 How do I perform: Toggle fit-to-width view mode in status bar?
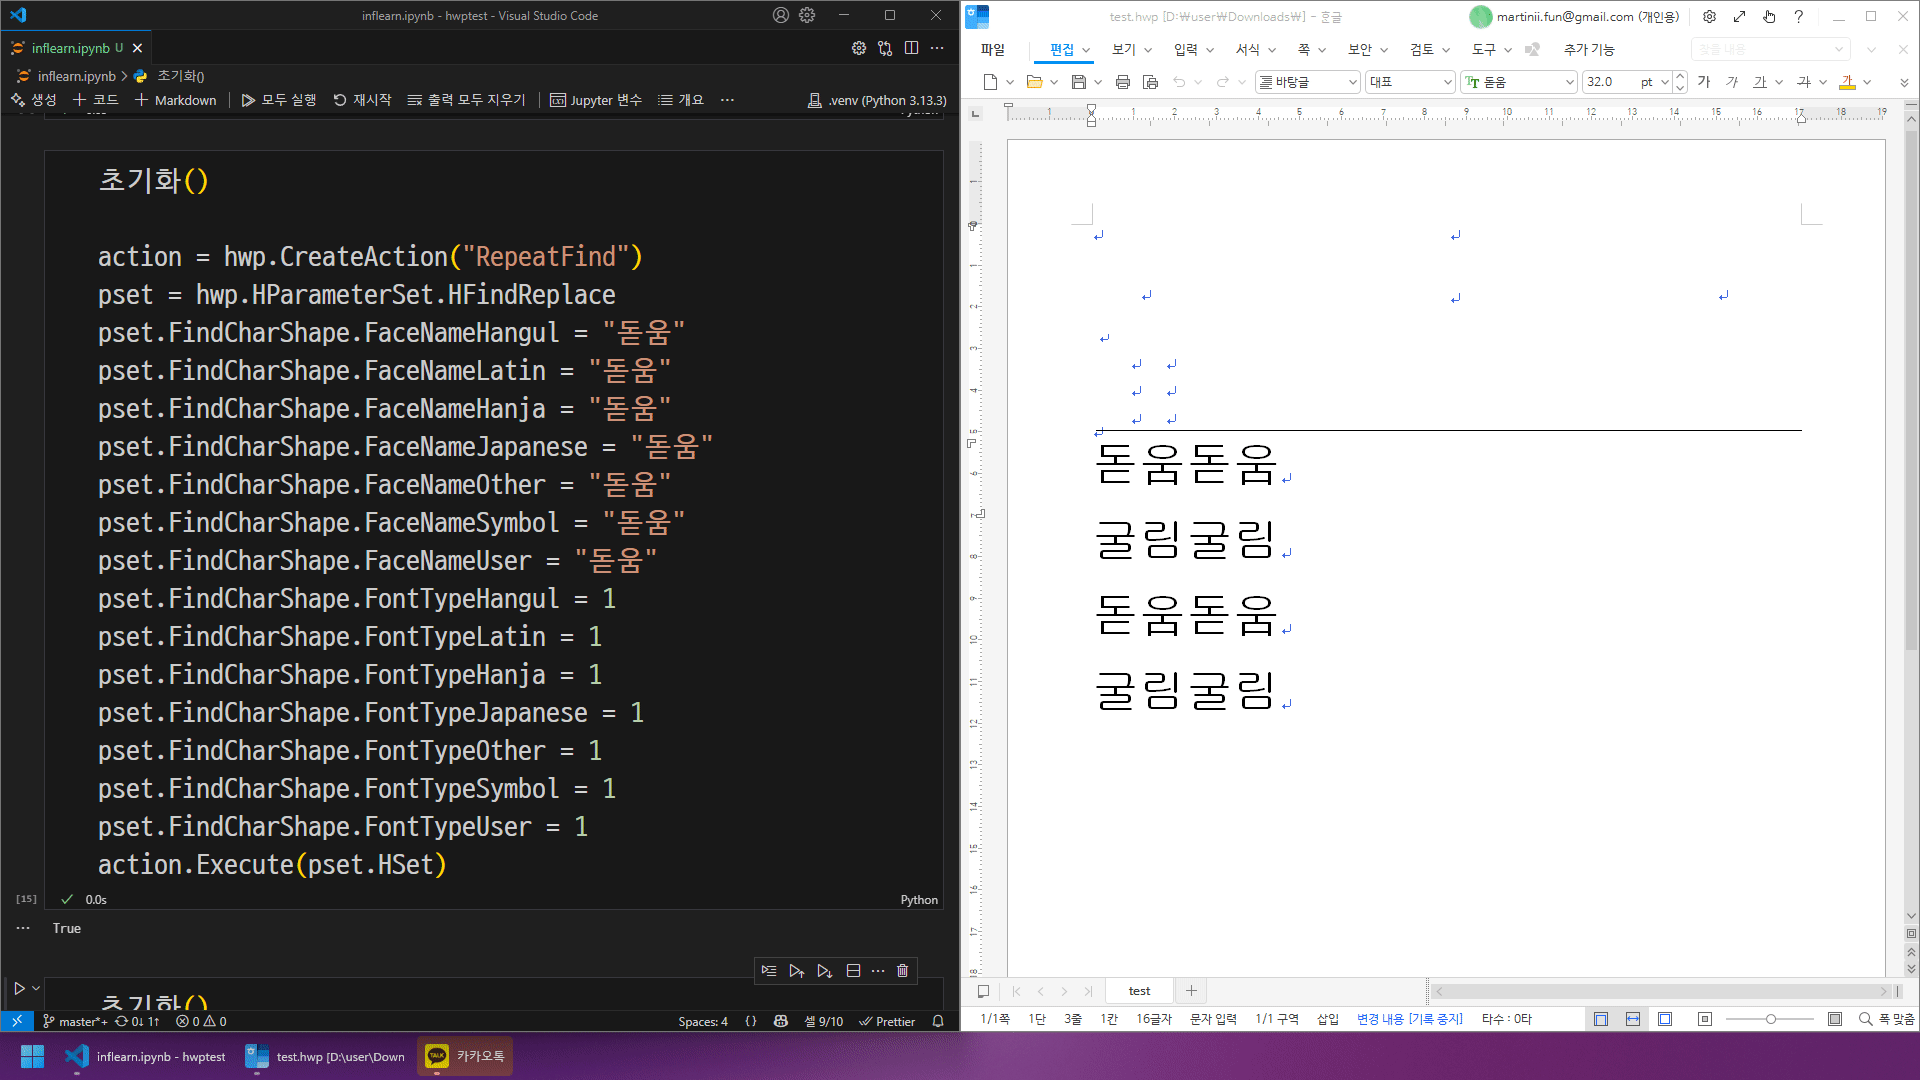[x=1633, y=1019]
